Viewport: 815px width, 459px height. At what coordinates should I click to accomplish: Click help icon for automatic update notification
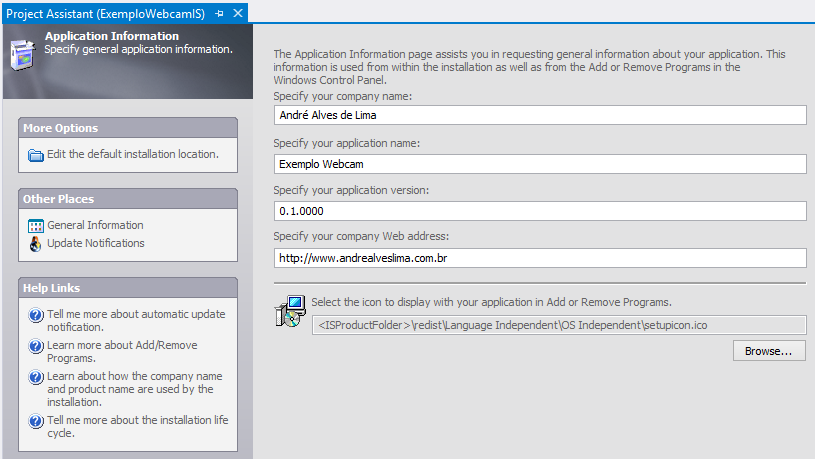(x=36, y=315)
